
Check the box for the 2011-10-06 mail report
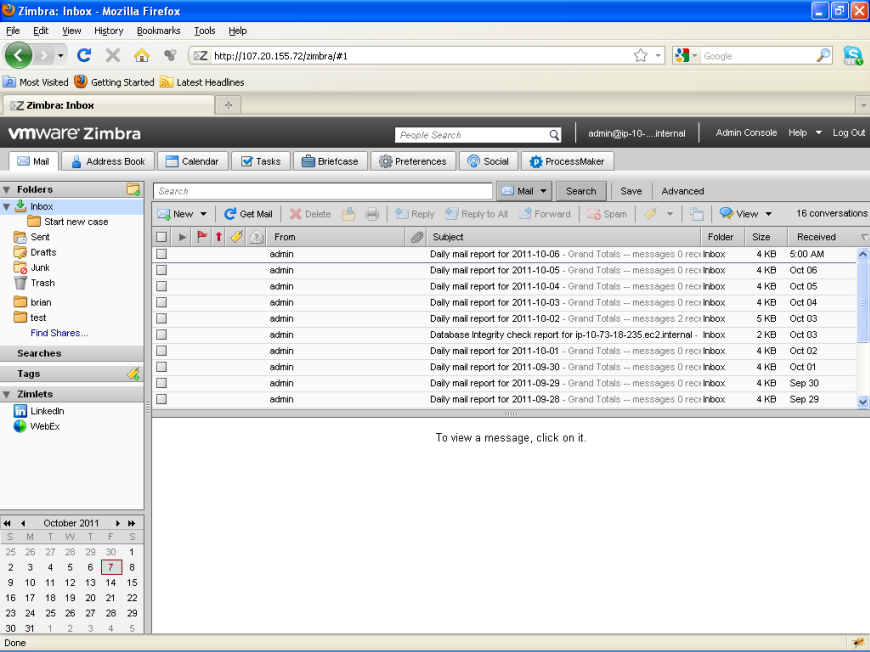coord(161,255)
